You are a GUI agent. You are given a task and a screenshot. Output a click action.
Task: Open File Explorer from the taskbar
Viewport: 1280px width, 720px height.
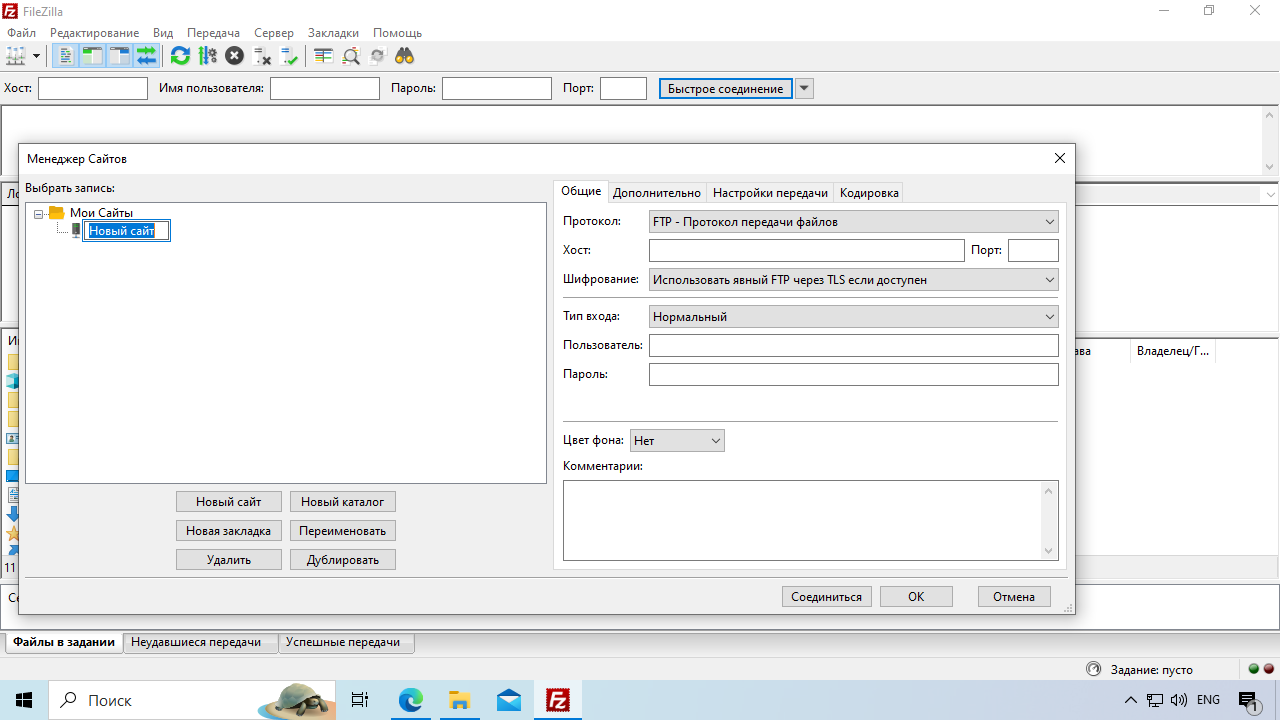pyautogui.click(x=459, y=700)
